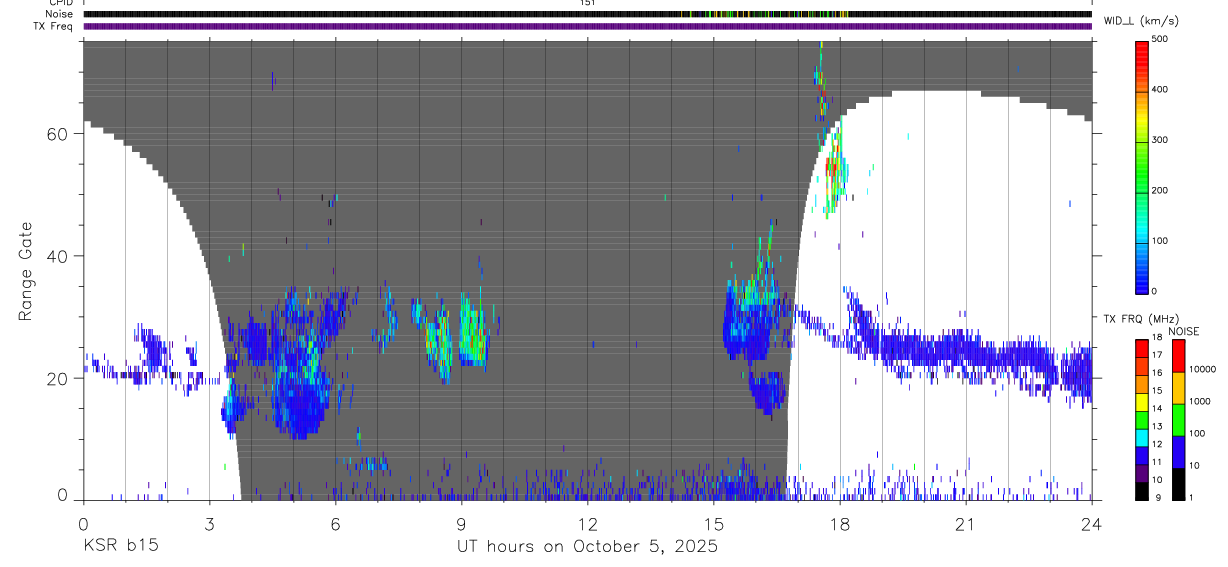1228x567 pixels.
Task: Click the black bottom segment of NOISE legend
Action: pos(1178,484)
